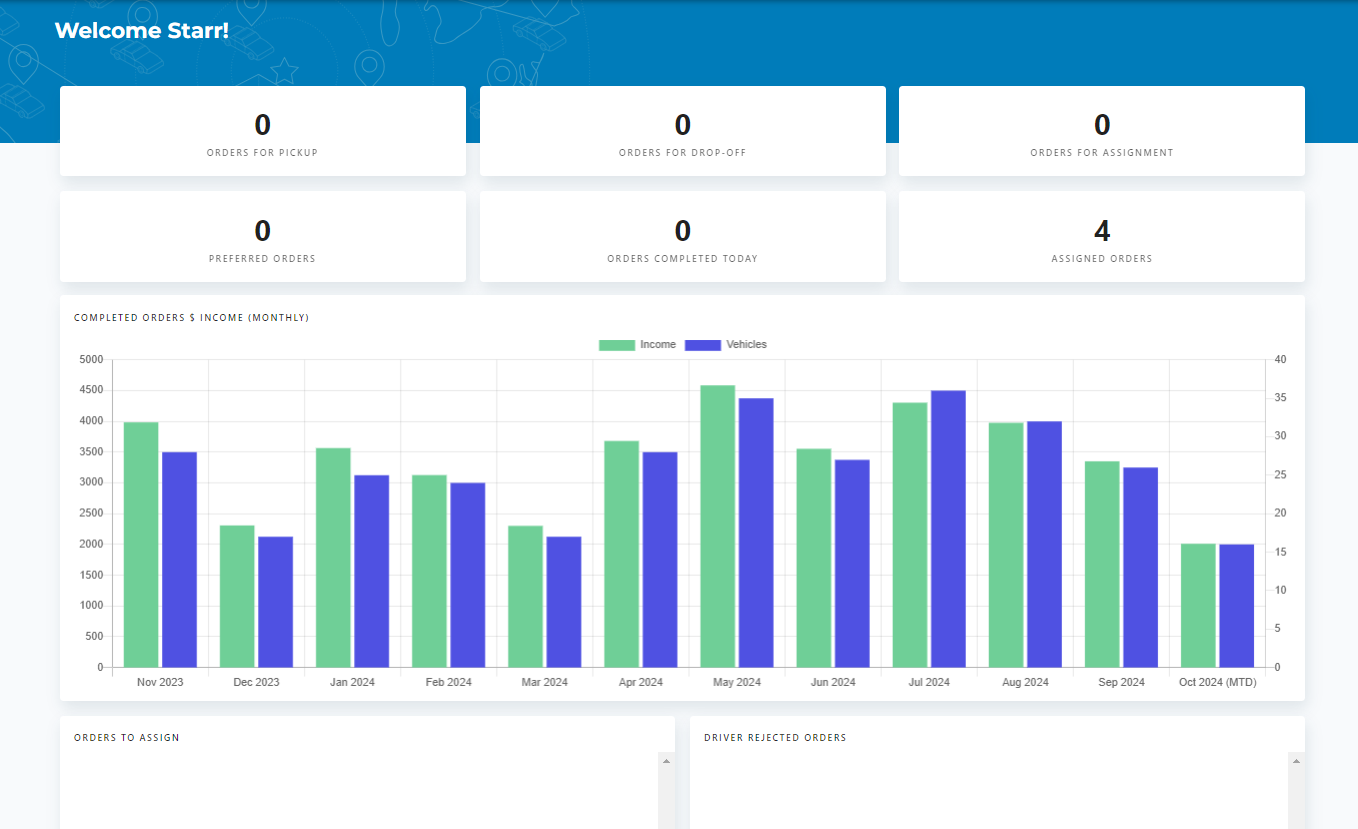Click the blue Vehicles bar for Jun 2024
1358x829 pixels.
click(x=852, y=563)
